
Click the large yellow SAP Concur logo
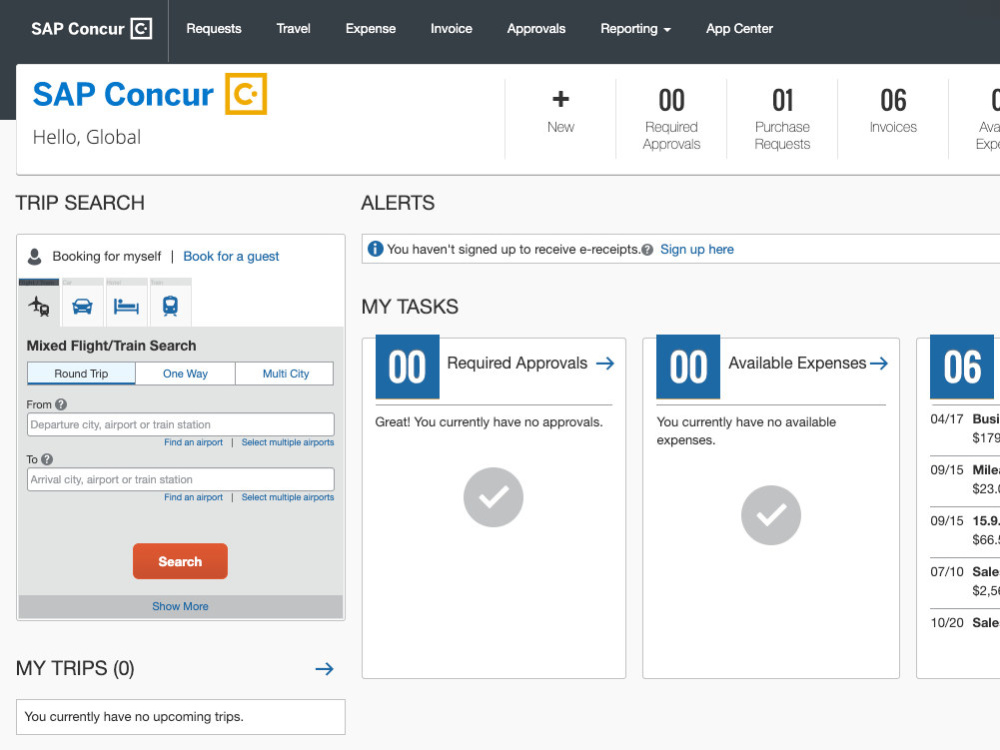[246, 94]
